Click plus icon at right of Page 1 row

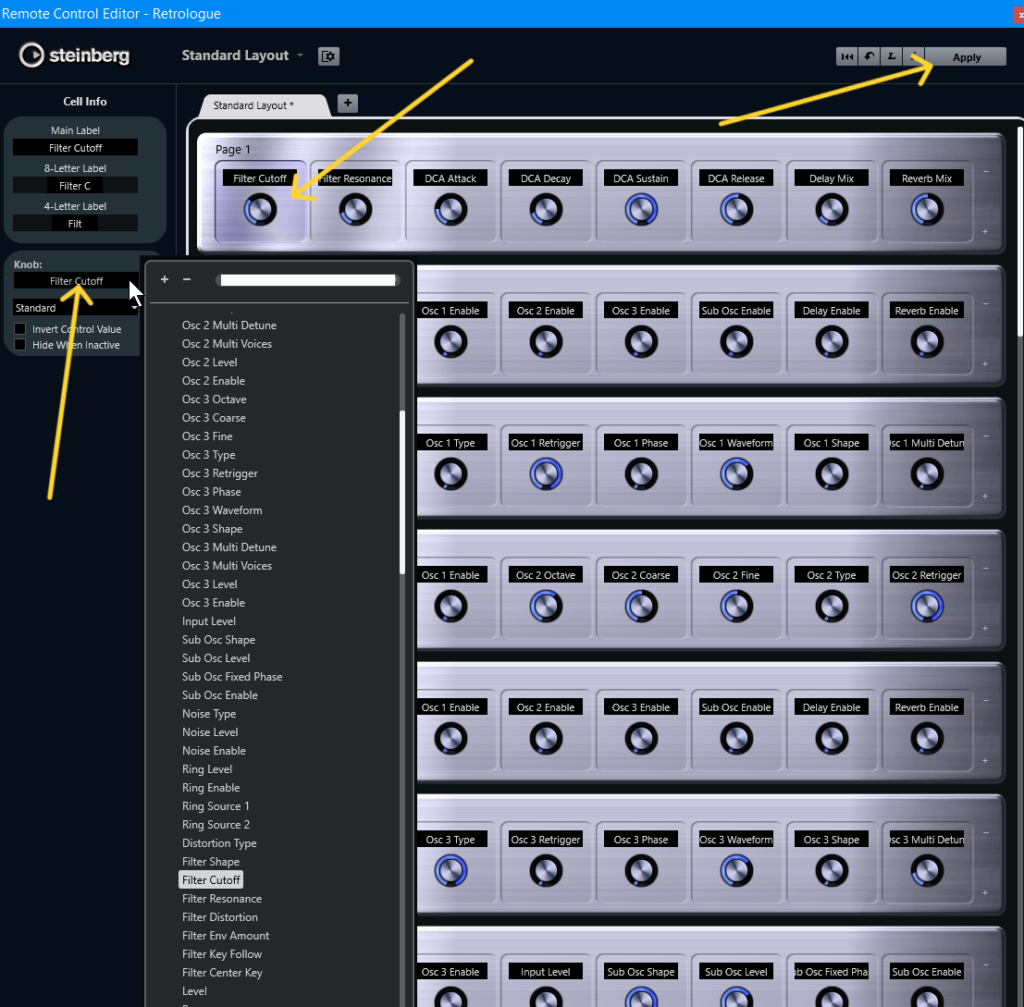[x=985, y=232]
